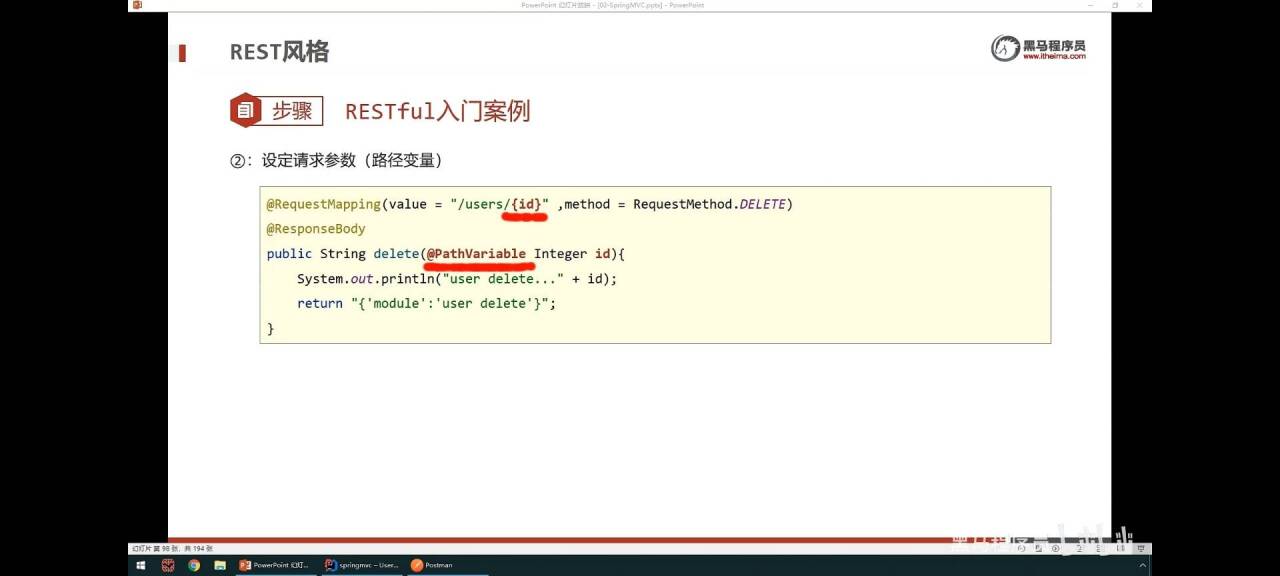Image resolution: width=1280 pixels, height=576 pixels.
Task: Close the PowerPoint window
Action: tap(1140, 5)
